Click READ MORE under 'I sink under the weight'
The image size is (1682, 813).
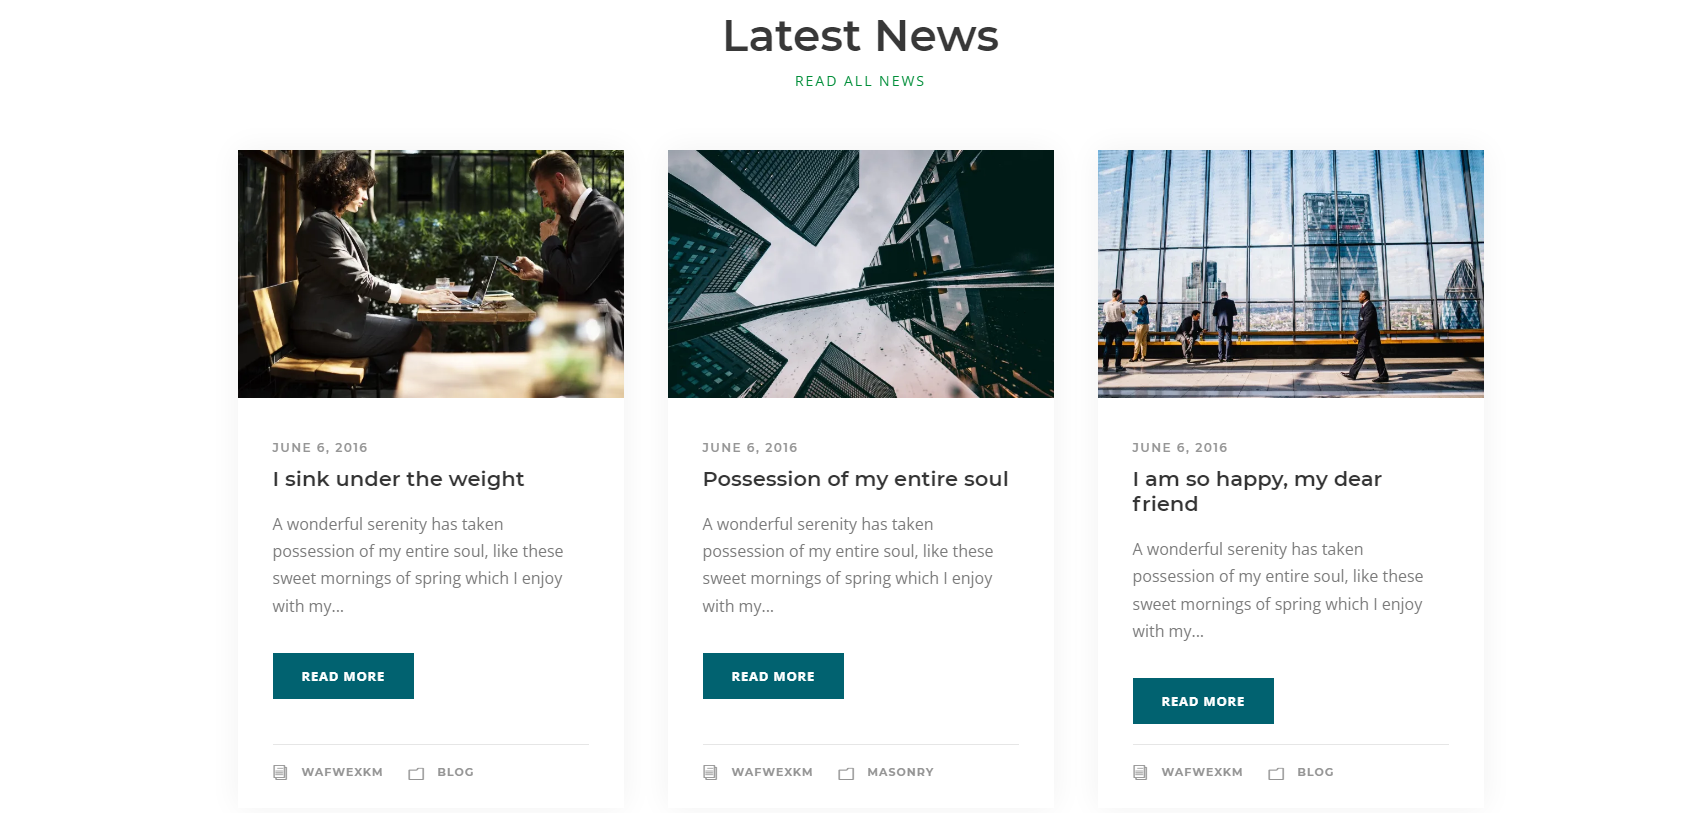tap(343, 676)
